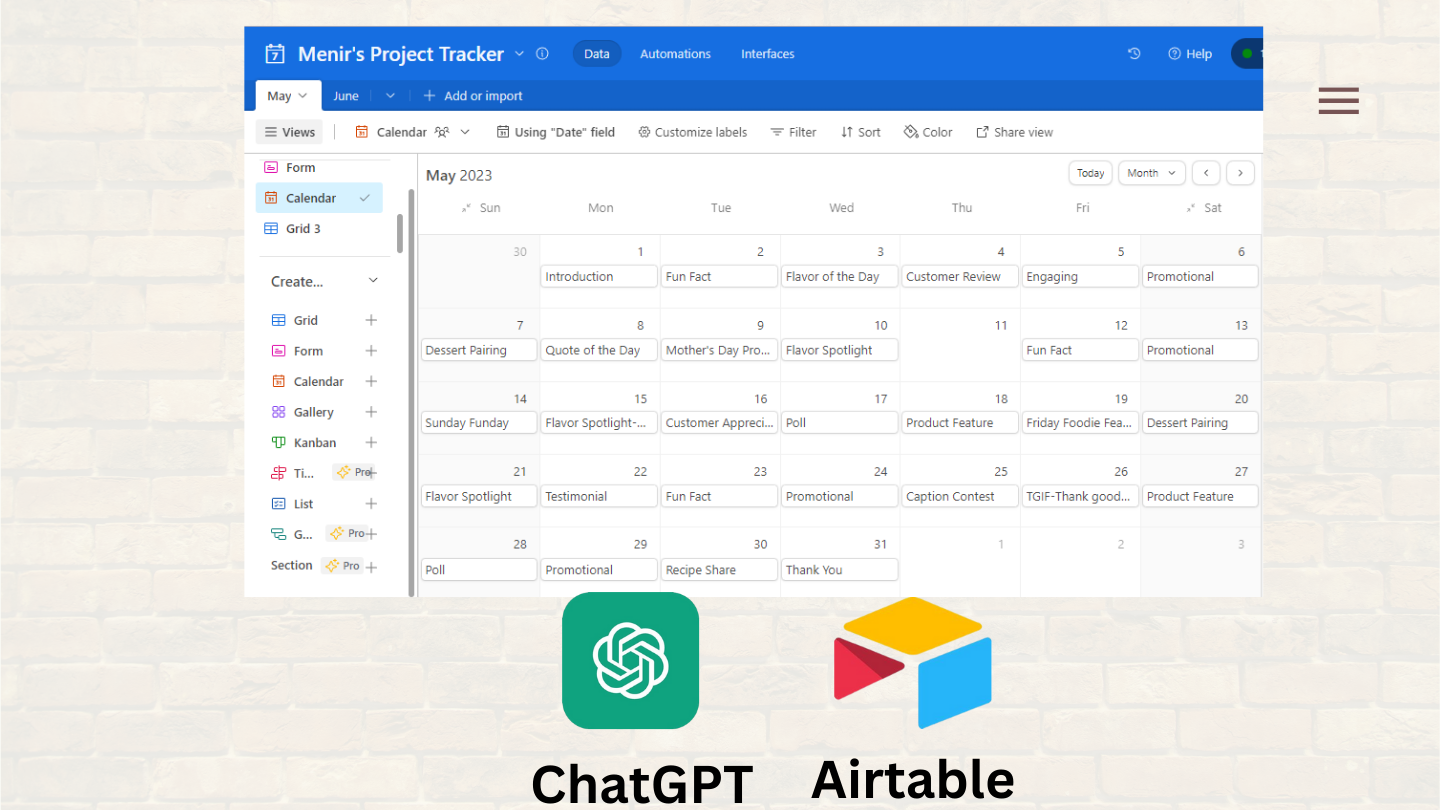
Task: Click the ChatGPT logo
Action: click(x=630, y=660)
